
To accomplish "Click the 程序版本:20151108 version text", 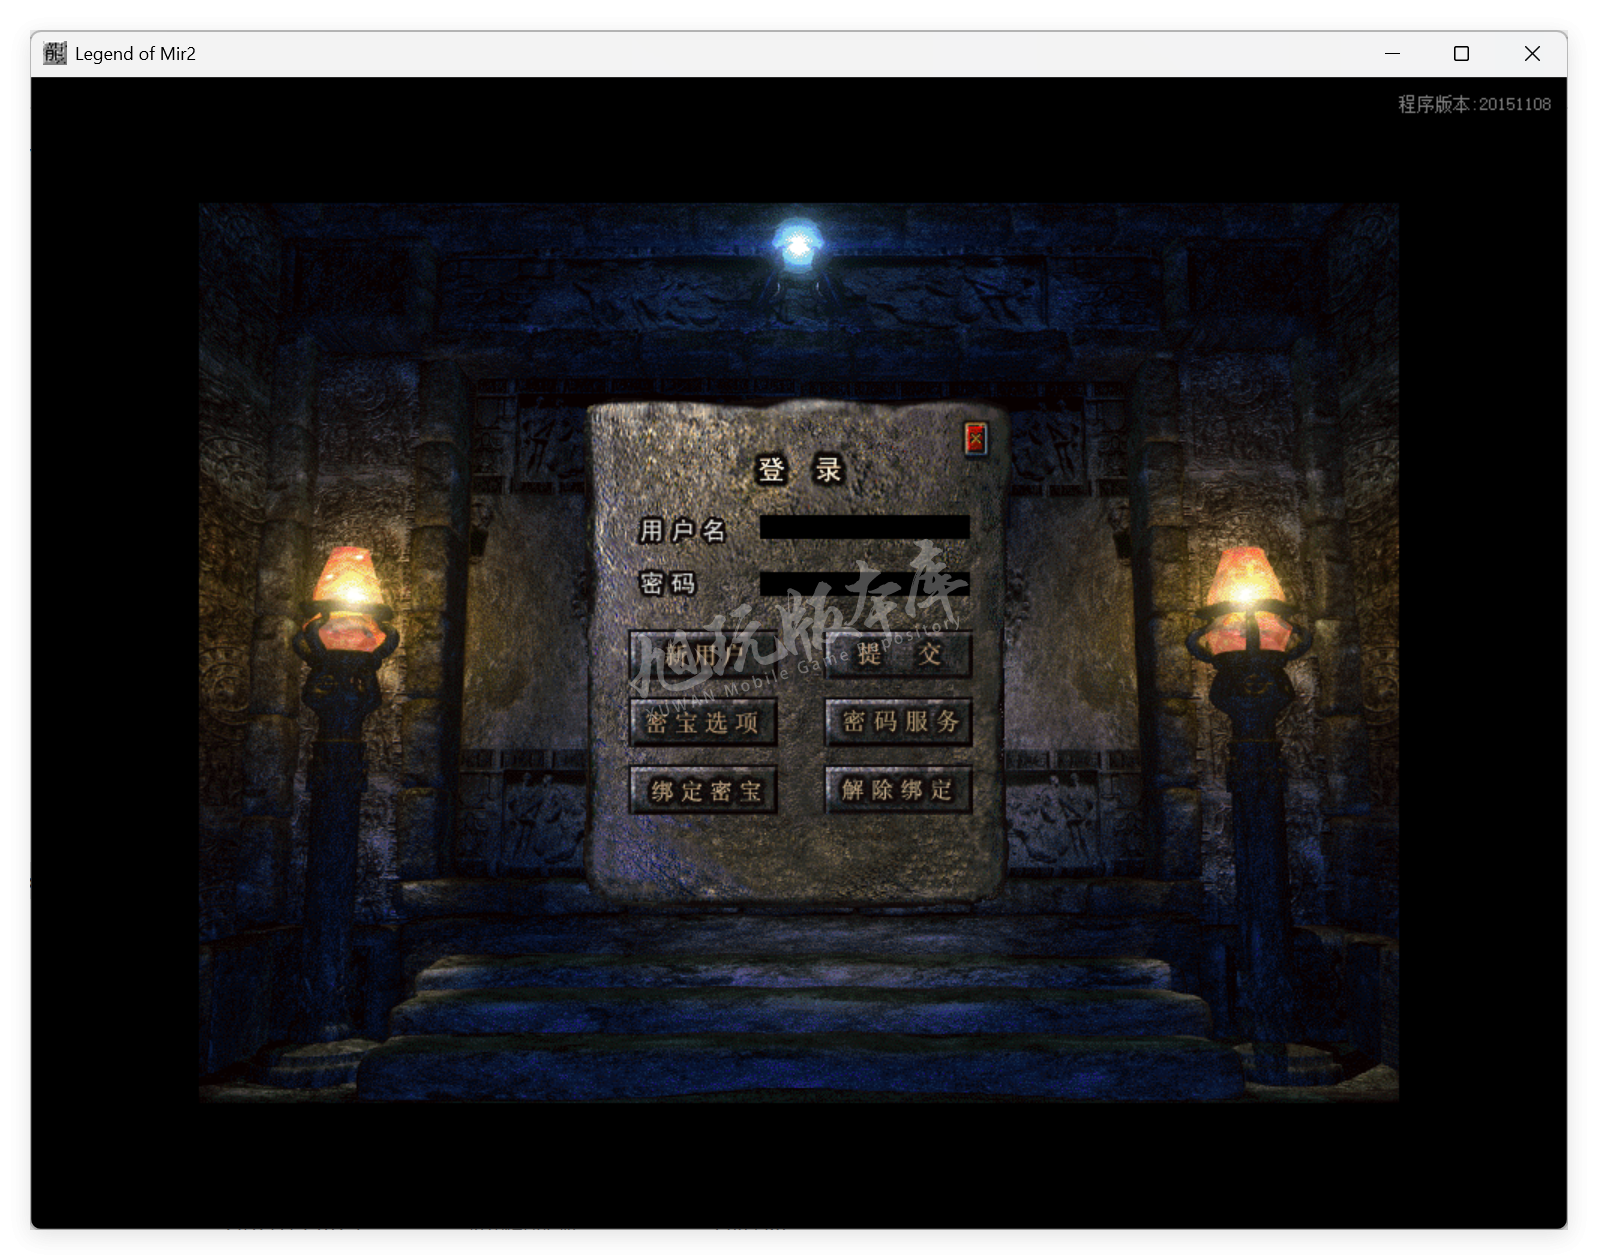I will click(1474, 104).
